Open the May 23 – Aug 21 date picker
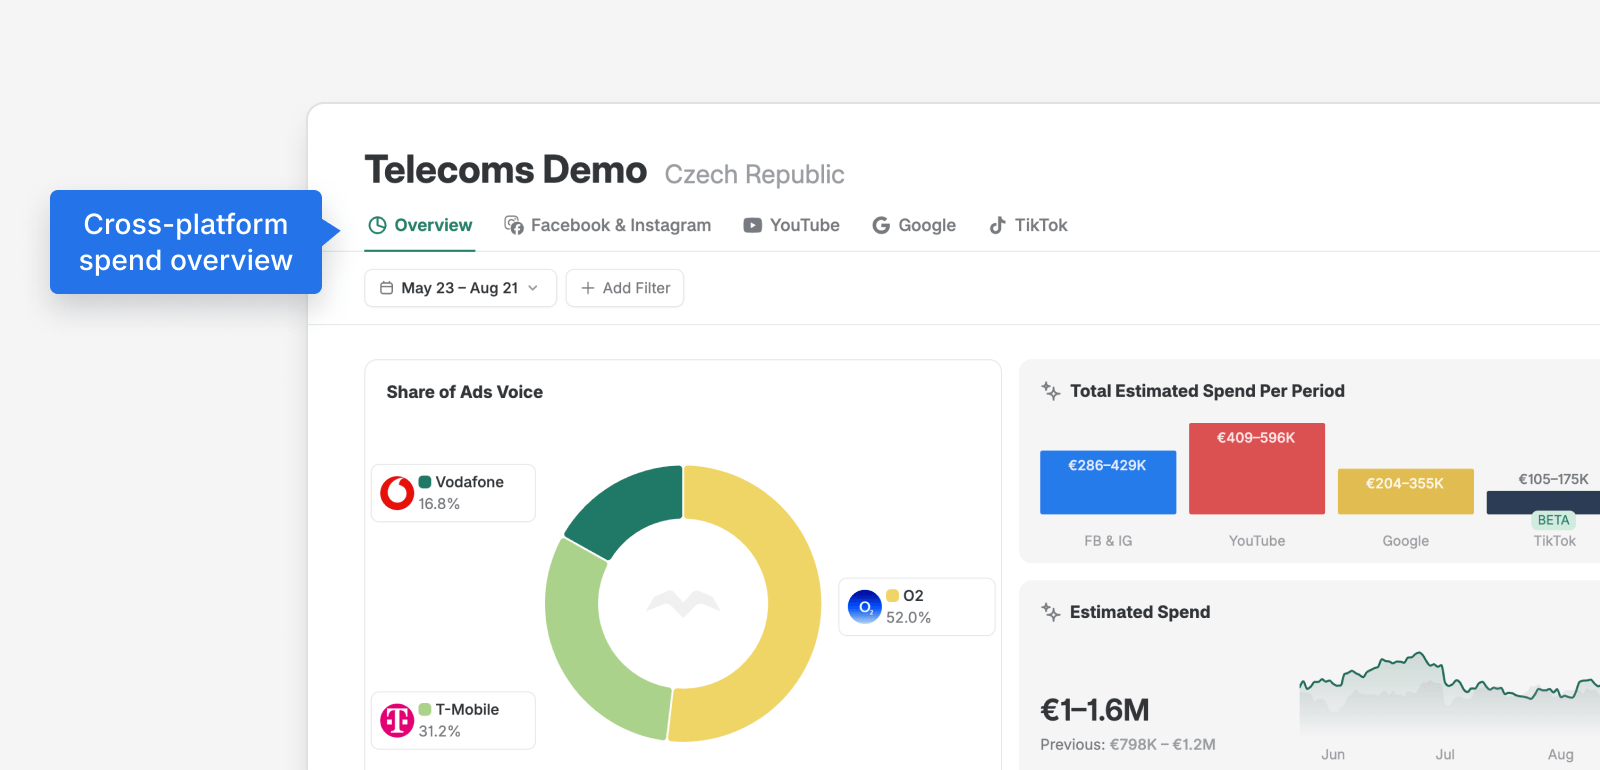The height and width of the screenshot is (770, 1600). click(460, 288)
